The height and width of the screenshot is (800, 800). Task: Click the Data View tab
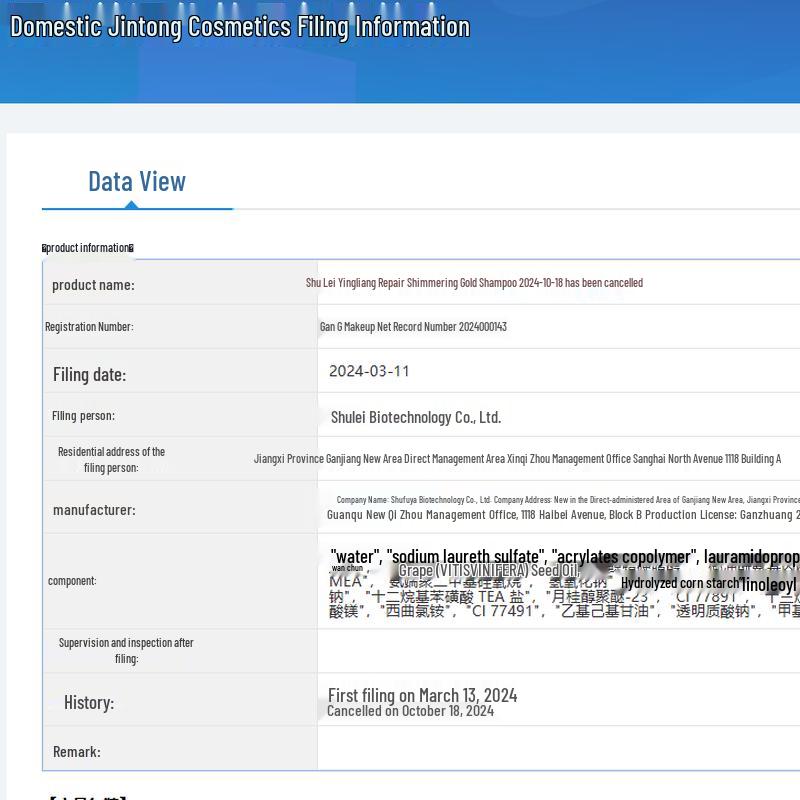[x=137, y=182]
